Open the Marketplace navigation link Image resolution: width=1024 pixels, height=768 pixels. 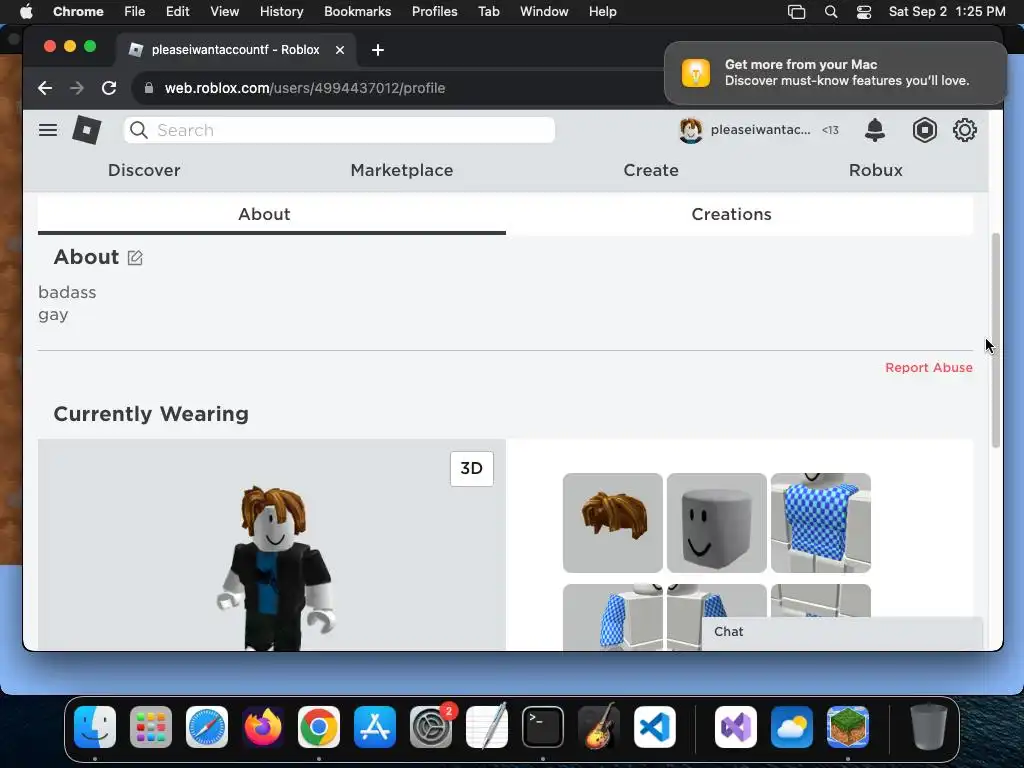pyautogui.click(x=402, y=170)
